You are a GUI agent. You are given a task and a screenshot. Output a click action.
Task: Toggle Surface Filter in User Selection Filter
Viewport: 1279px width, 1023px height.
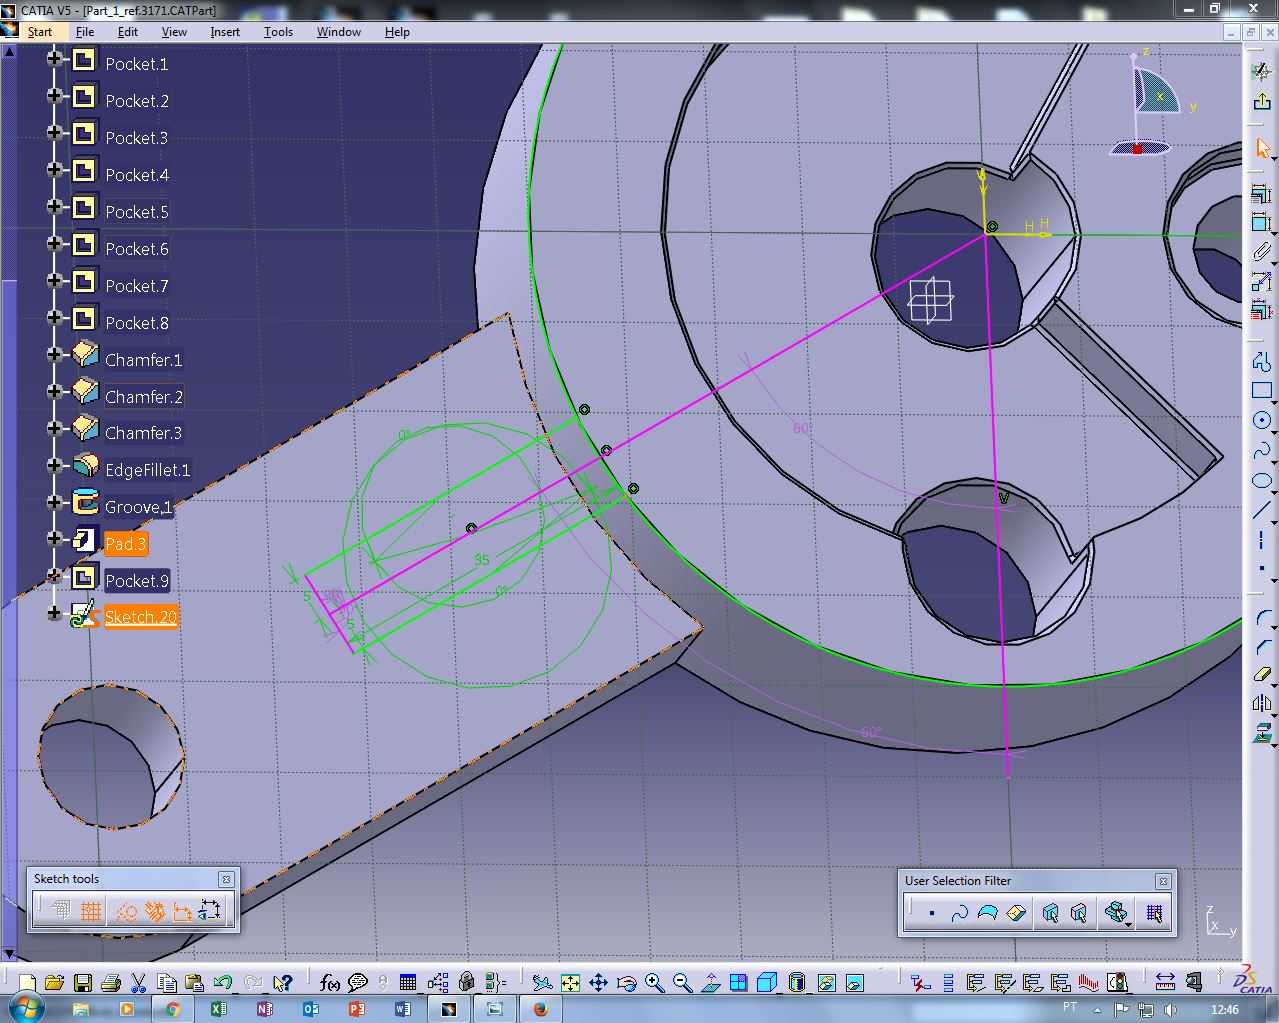(987, 913)
